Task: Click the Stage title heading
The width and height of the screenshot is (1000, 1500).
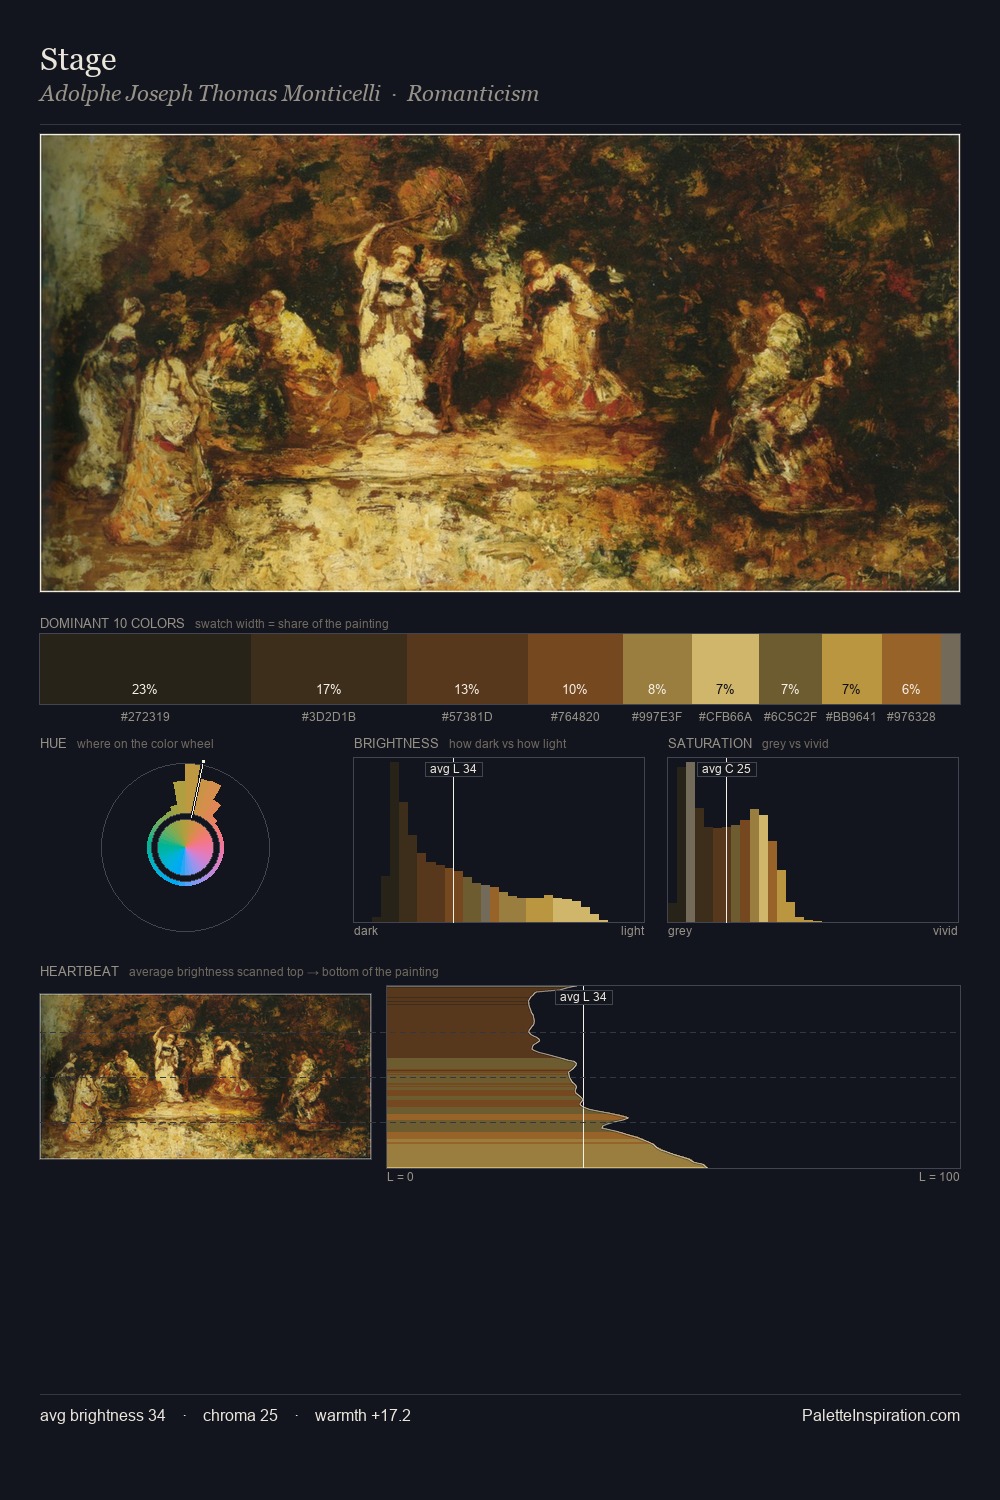Action: pyautogui.click(x=78, y=60)
